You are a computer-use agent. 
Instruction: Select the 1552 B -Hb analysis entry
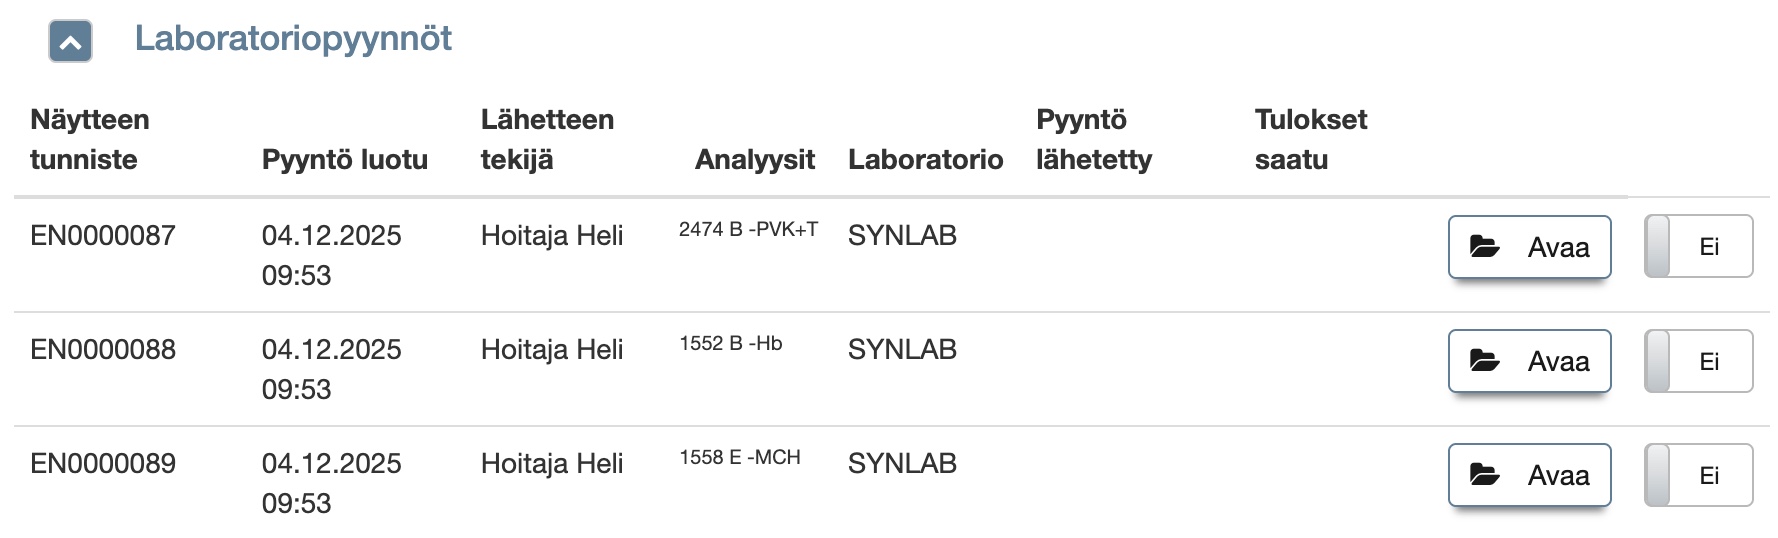(x=731, y=344)
